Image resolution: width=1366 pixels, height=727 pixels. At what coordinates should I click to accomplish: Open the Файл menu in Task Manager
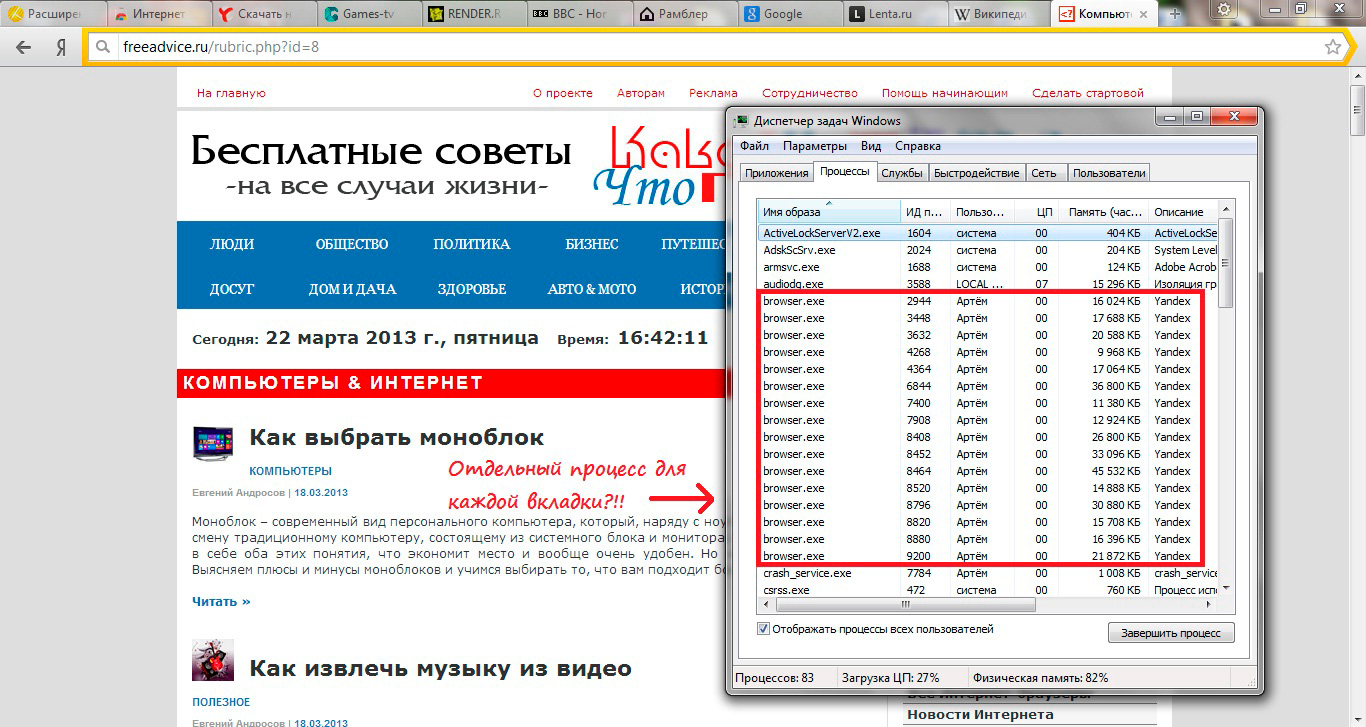[x=754, y=146]
